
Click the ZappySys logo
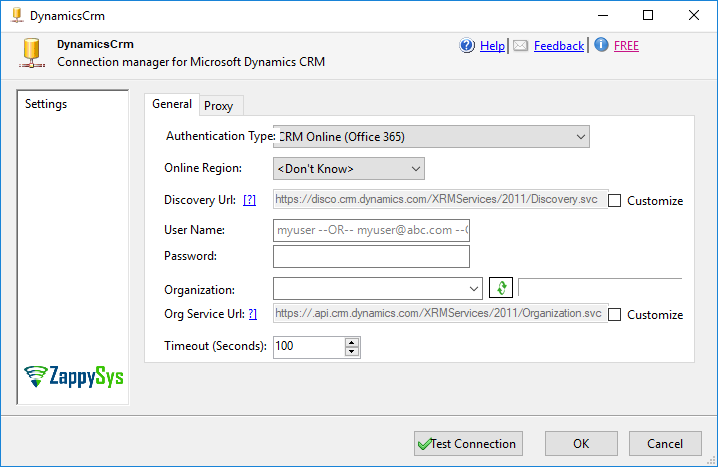click(x=74, y=376)
